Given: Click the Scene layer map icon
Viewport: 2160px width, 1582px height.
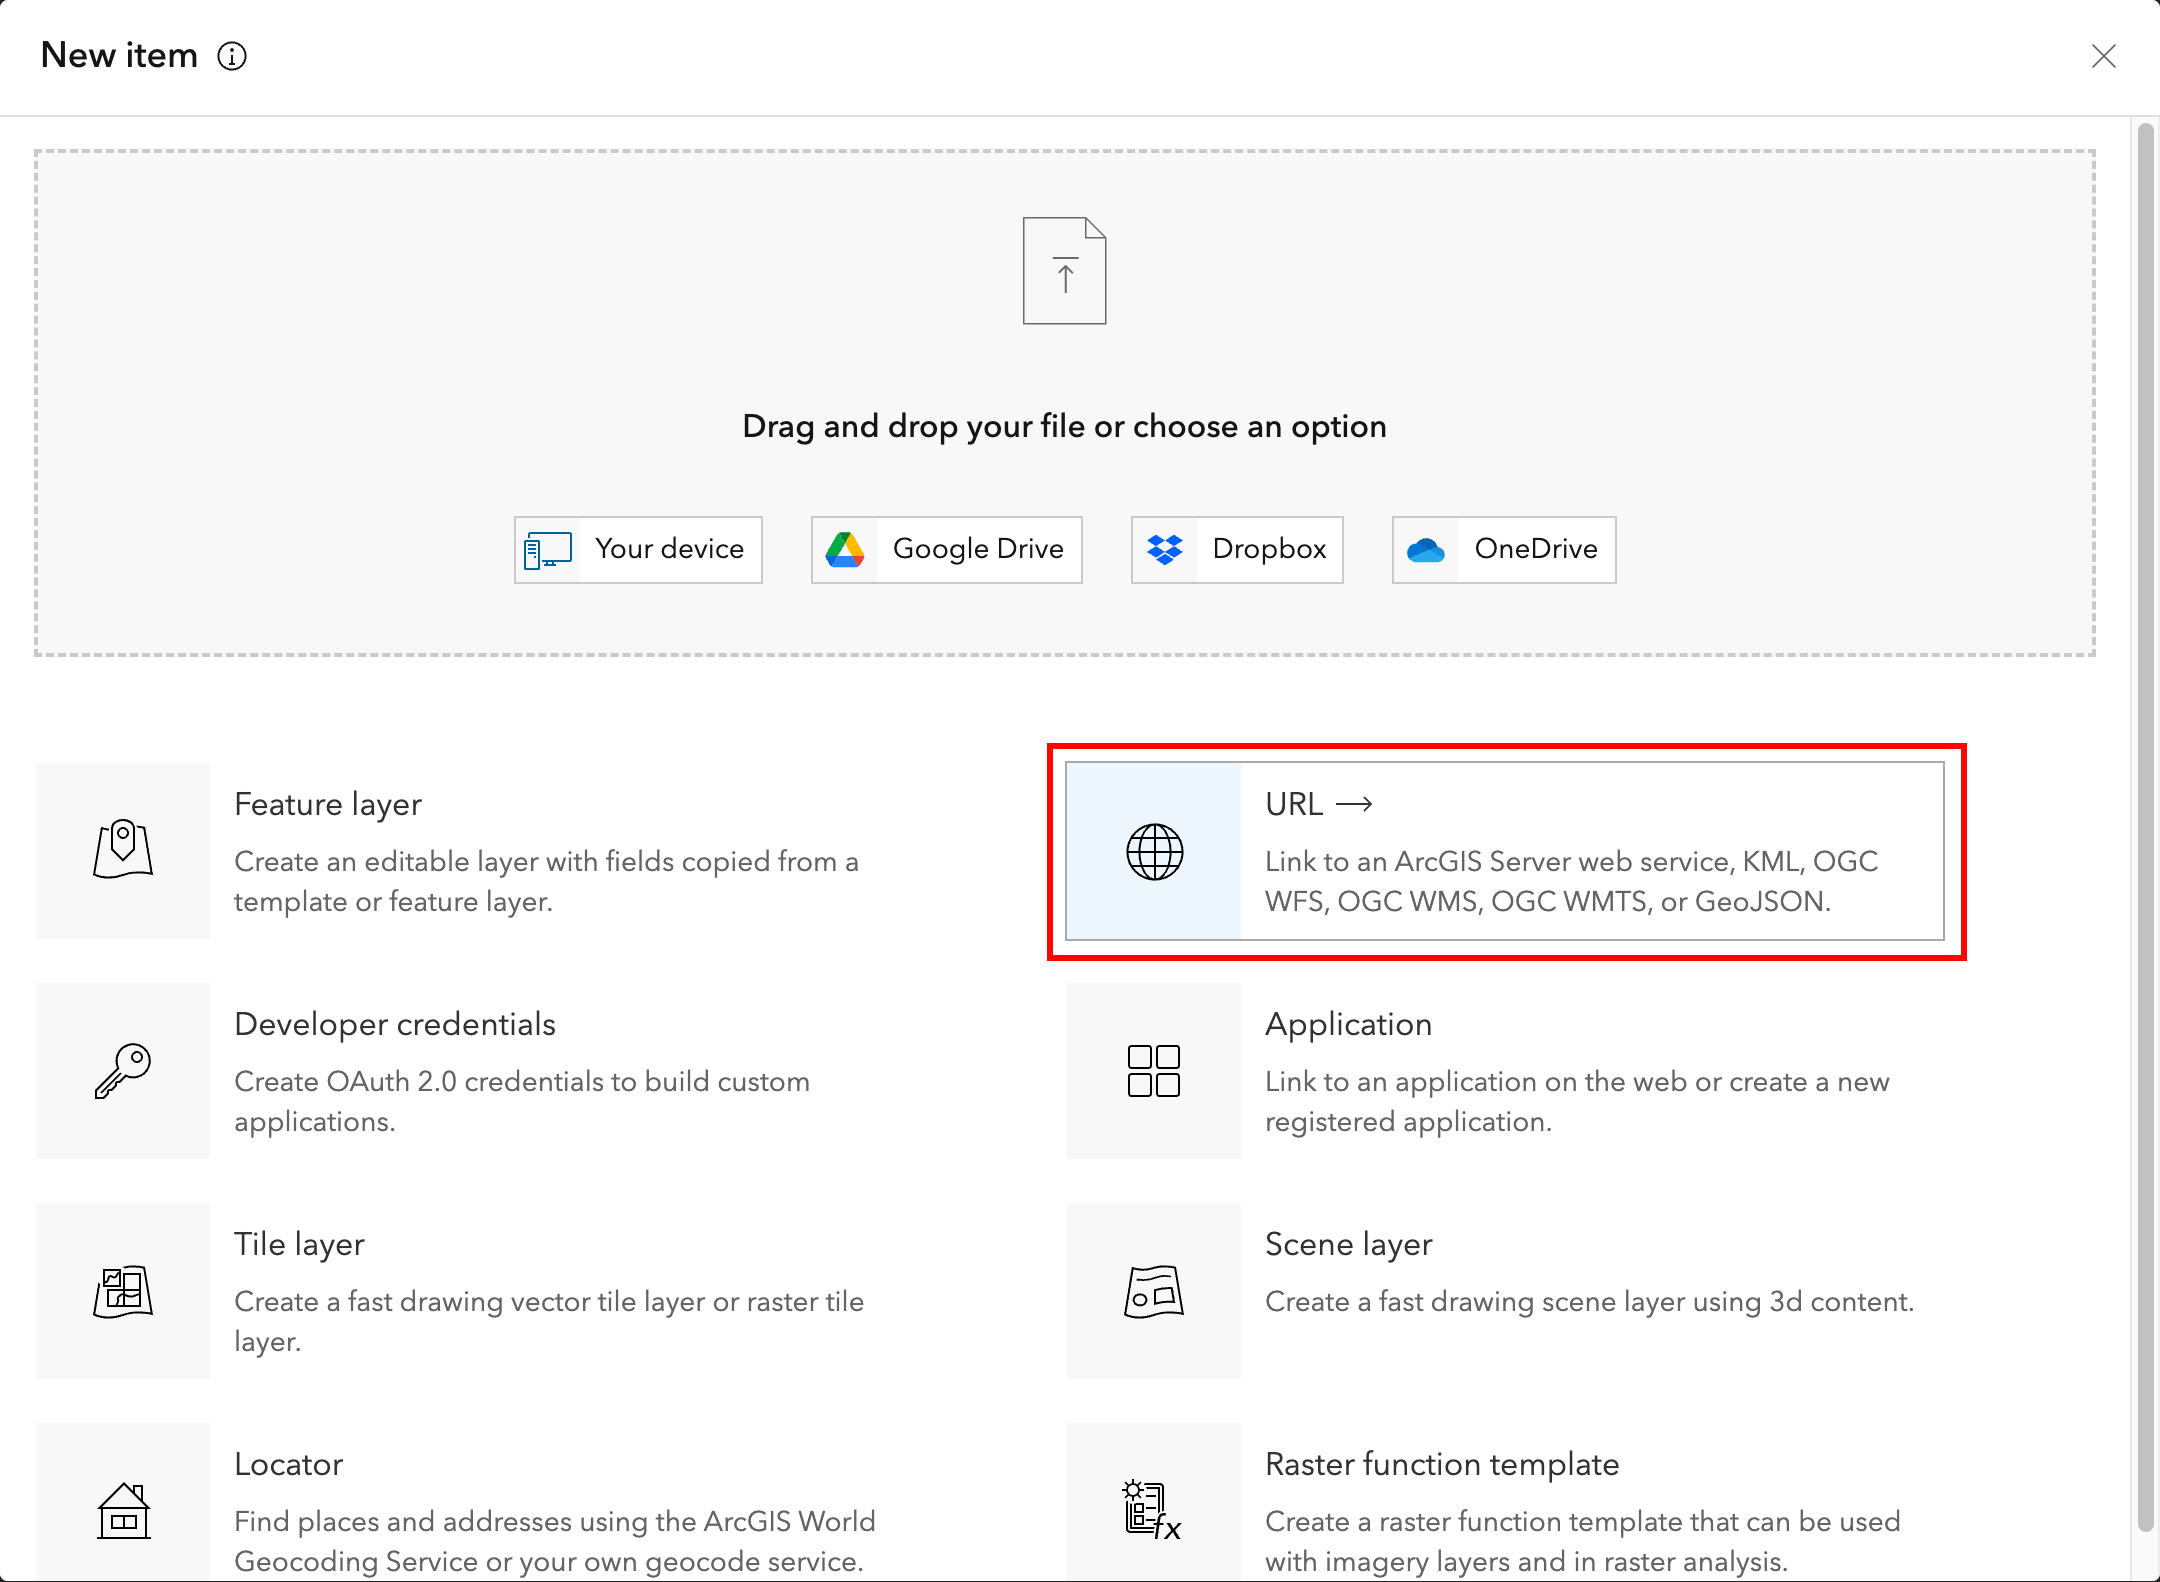Looking at the screenshot, I should point(1154,1291).
